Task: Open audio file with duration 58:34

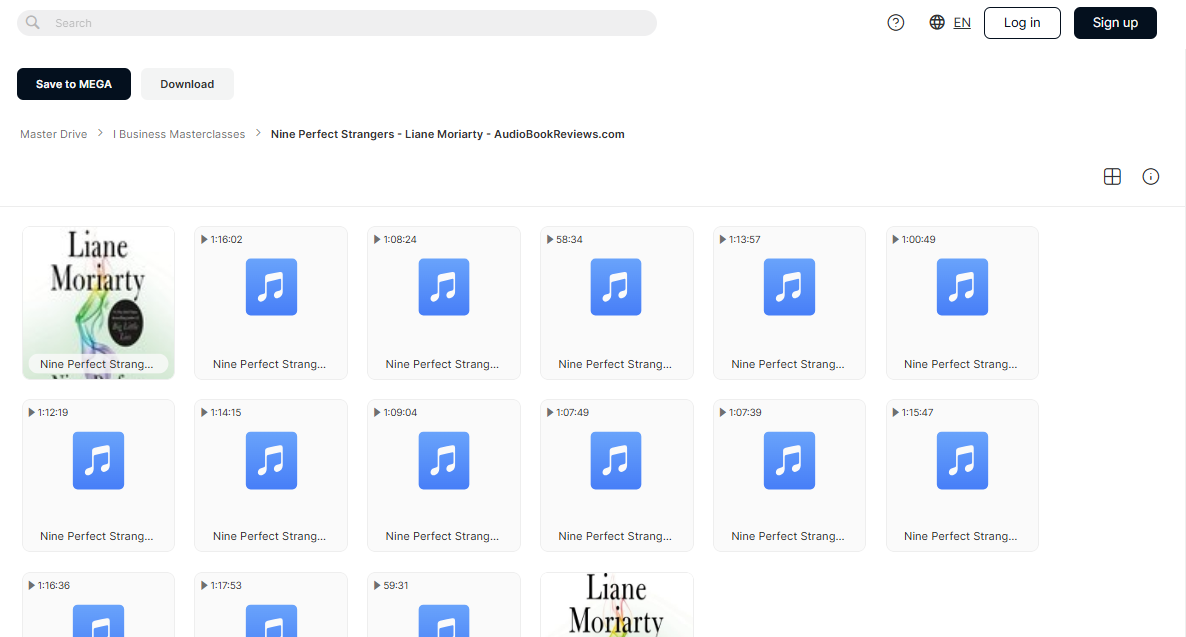Action: (616, 303)
